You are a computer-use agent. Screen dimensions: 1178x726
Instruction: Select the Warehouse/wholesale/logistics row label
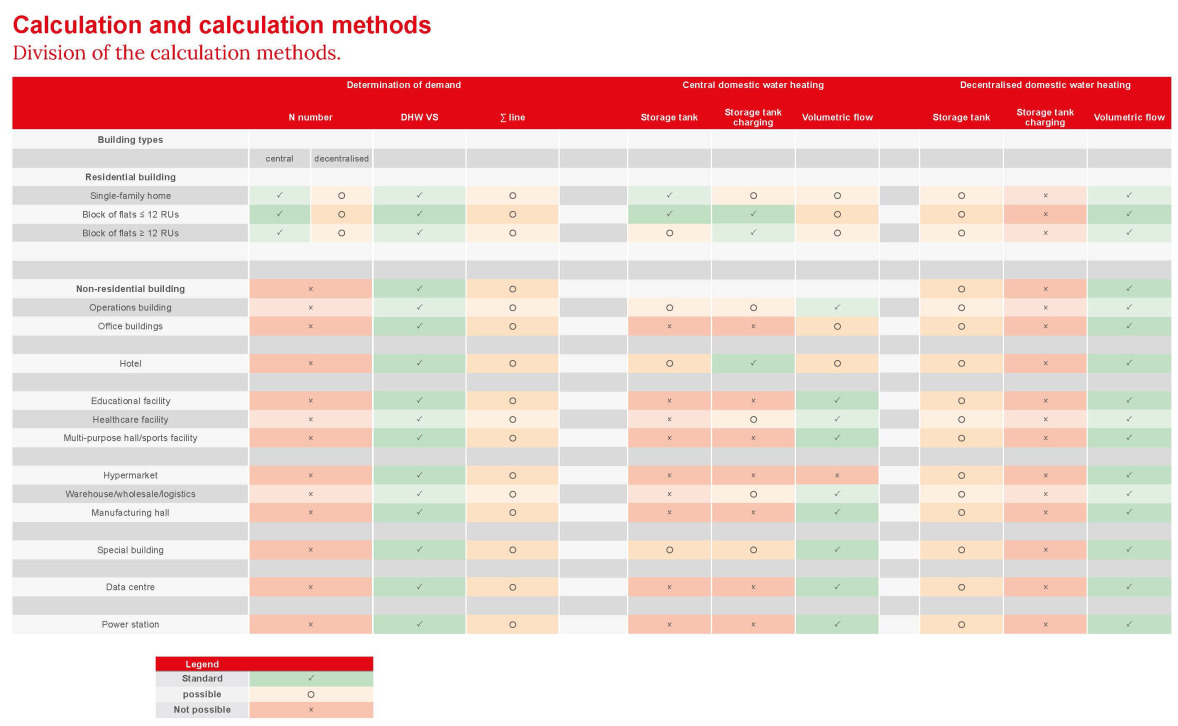pyautogui.click(x=130, y=494)
